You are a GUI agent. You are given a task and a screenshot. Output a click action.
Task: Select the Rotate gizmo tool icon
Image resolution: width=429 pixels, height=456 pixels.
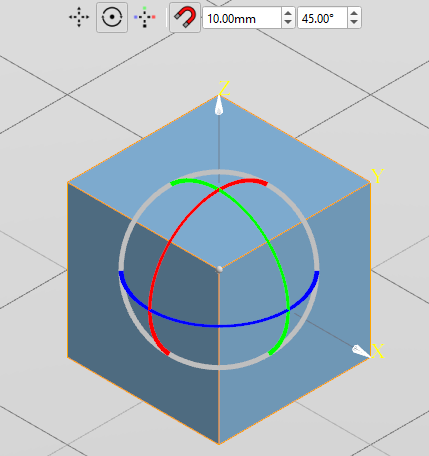tap(112, 17)
